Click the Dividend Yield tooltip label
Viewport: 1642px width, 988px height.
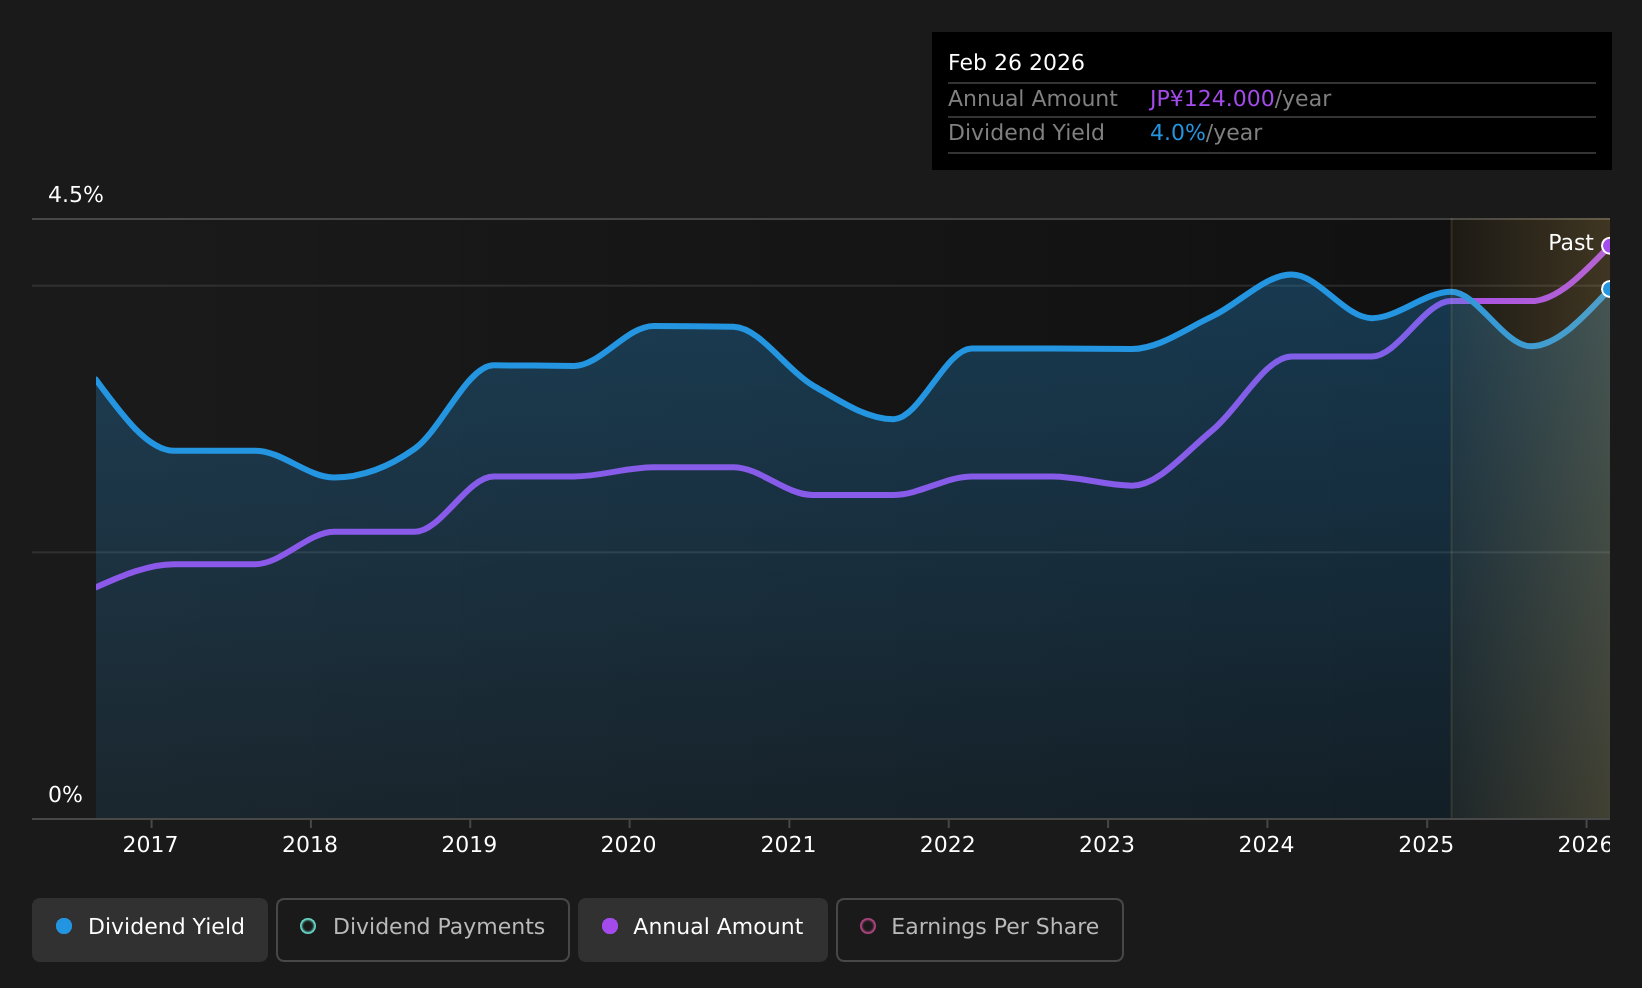click(1026, 133)
